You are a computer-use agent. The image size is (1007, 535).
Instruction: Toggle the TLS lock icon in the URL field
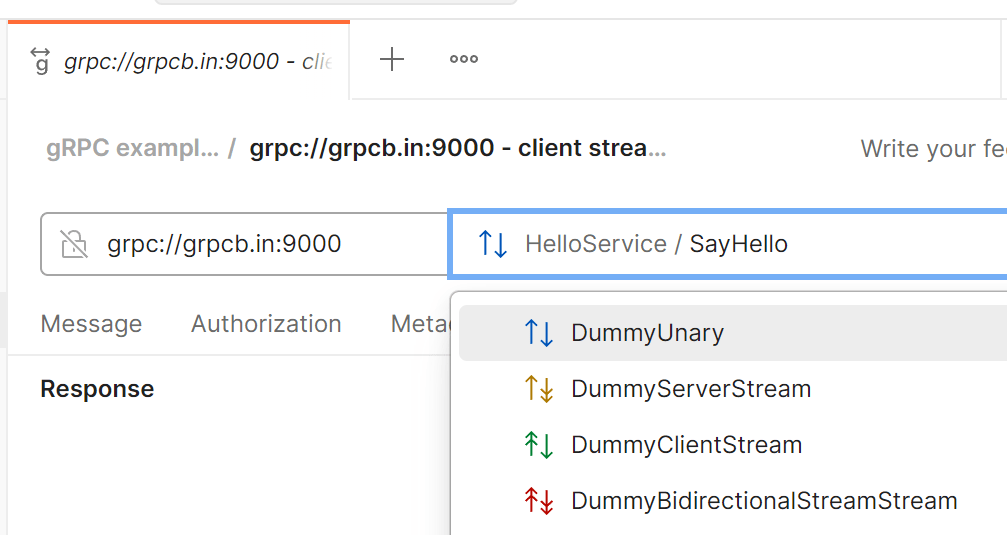pyautogui.click(x=74, y=244)
